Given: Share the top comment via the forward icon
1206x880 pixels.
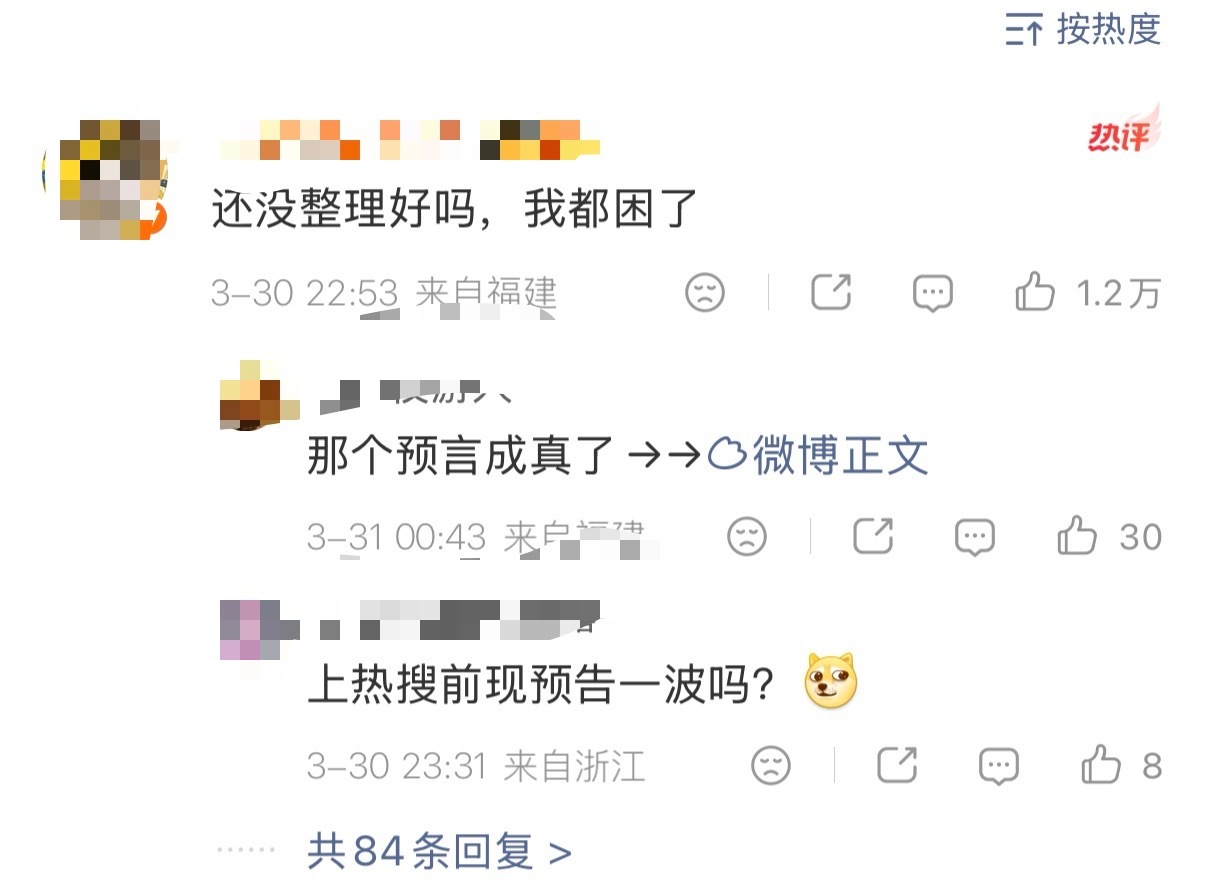Looking at the screenshot, I should tap(831, 293).
